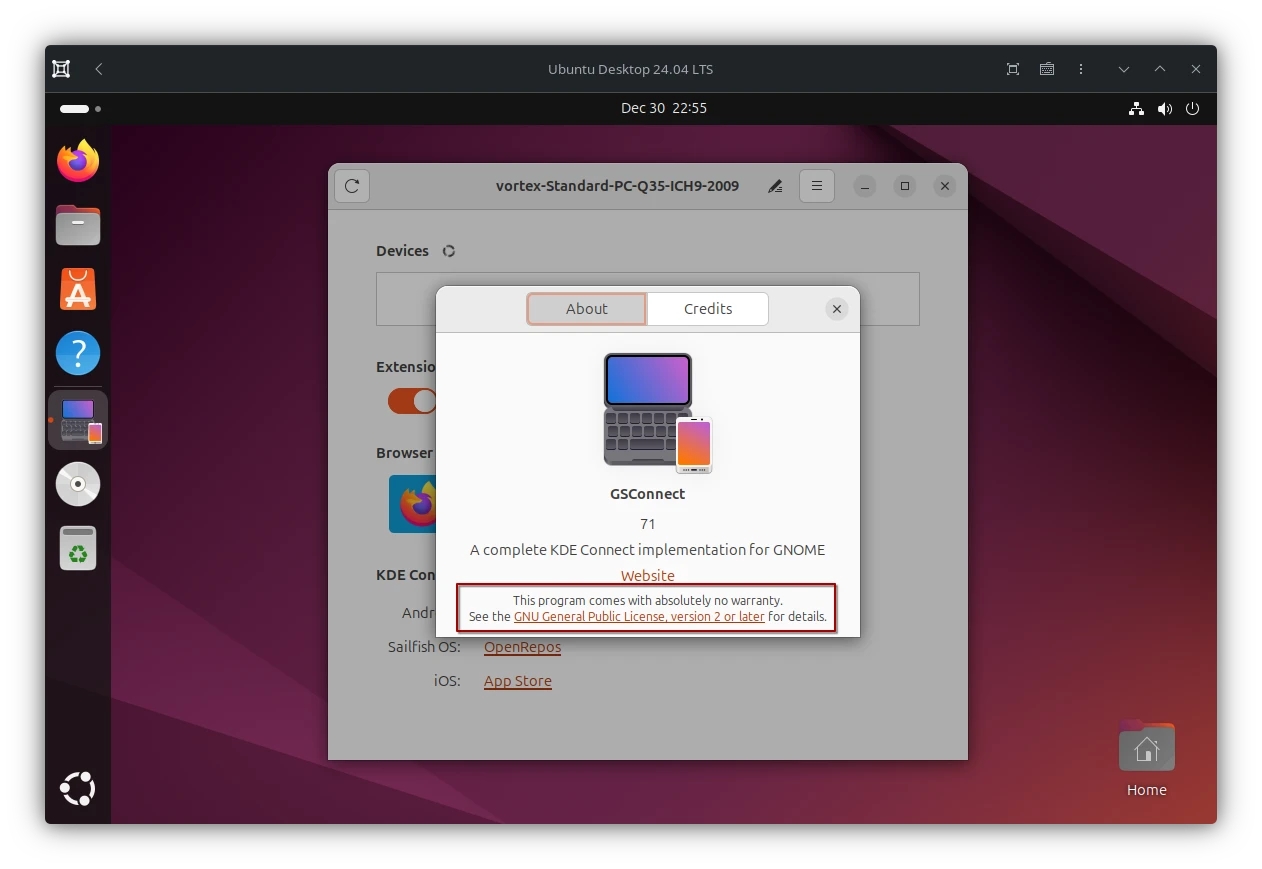1262x869 pixels.
Task: Click the Firefox icon in the Browser section
Action: 416,504
